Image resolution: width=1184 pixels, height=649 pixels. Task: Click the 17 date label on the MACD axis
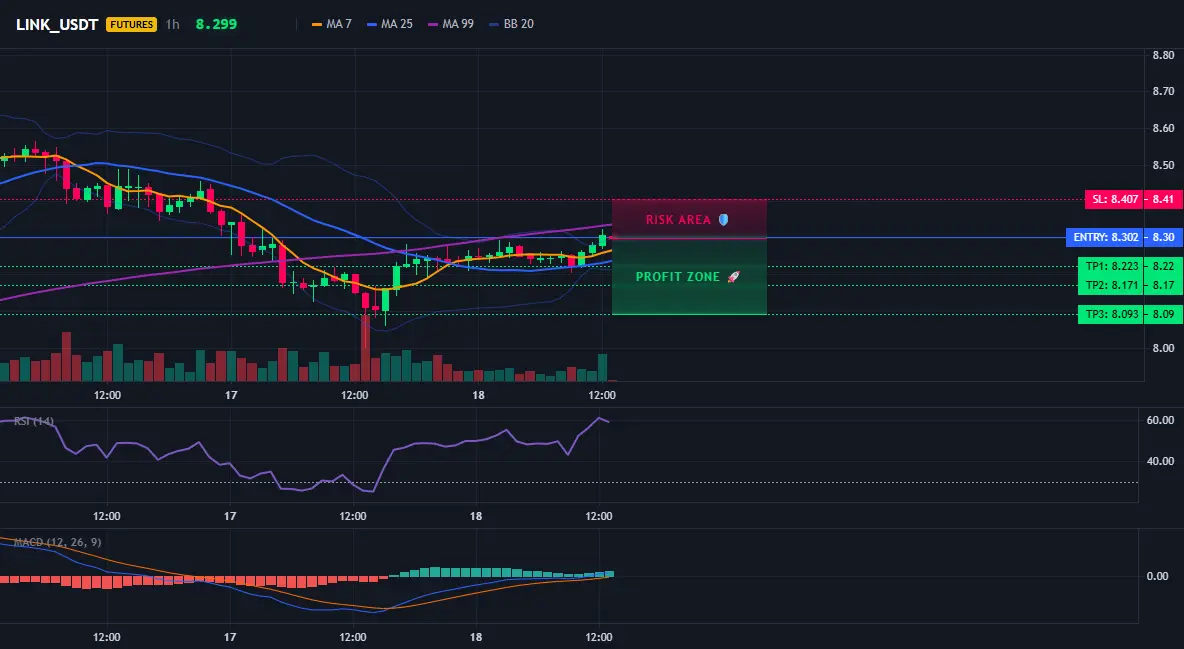point(230,637)
